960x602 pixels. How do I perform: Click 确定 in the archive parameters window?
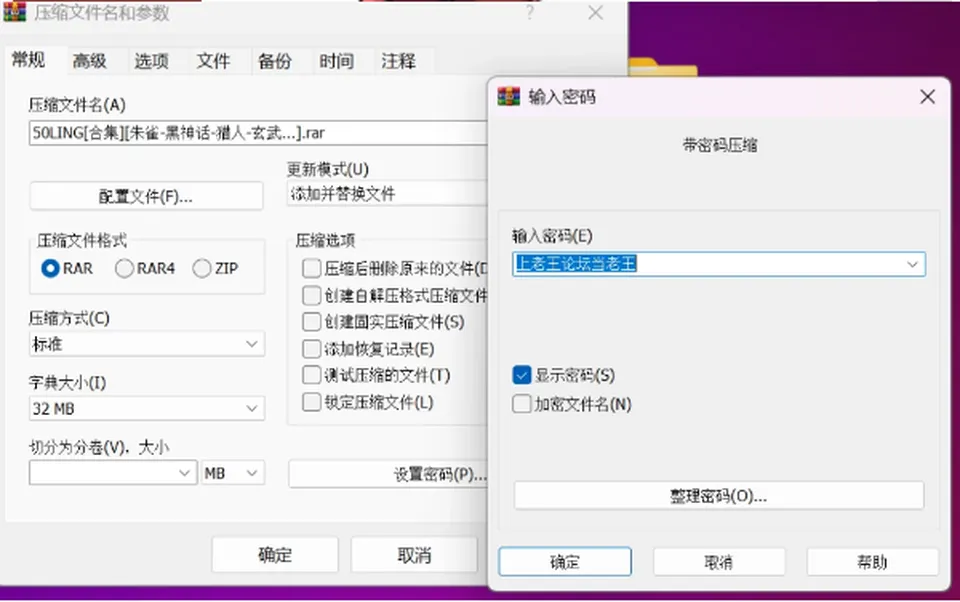(275, 555)
